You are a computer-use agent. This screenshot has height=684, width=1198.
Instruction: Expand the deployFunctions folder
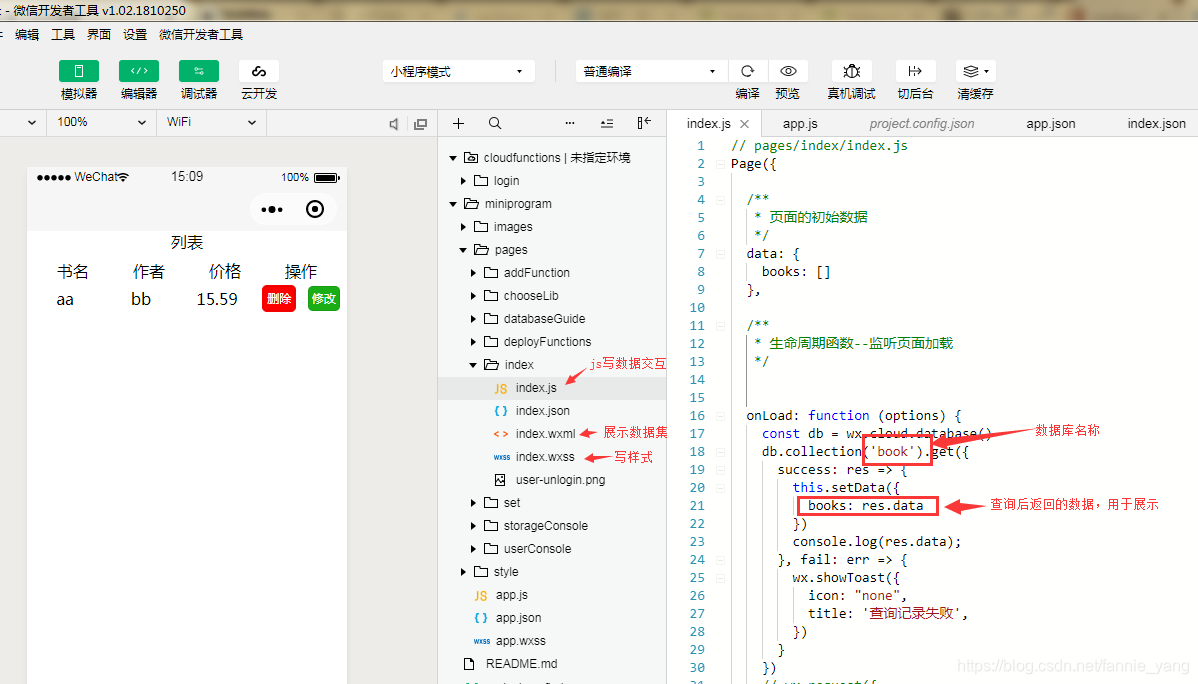[473, 342]
